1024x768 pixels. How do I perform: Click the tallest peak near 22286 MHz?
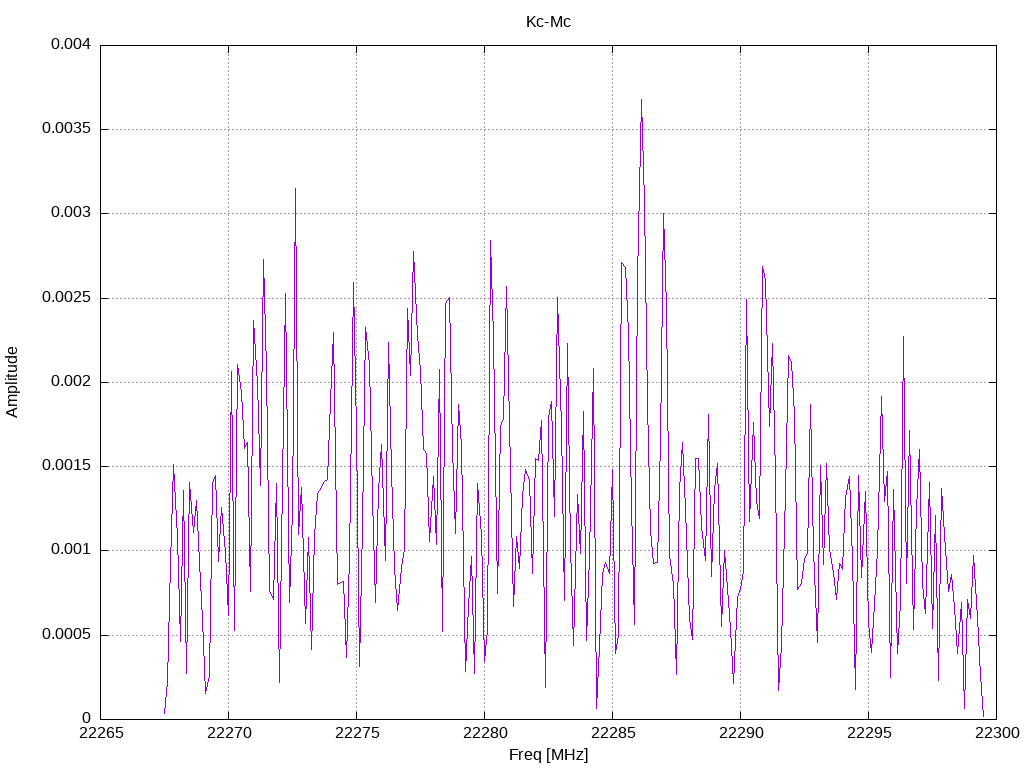point(641,102)
